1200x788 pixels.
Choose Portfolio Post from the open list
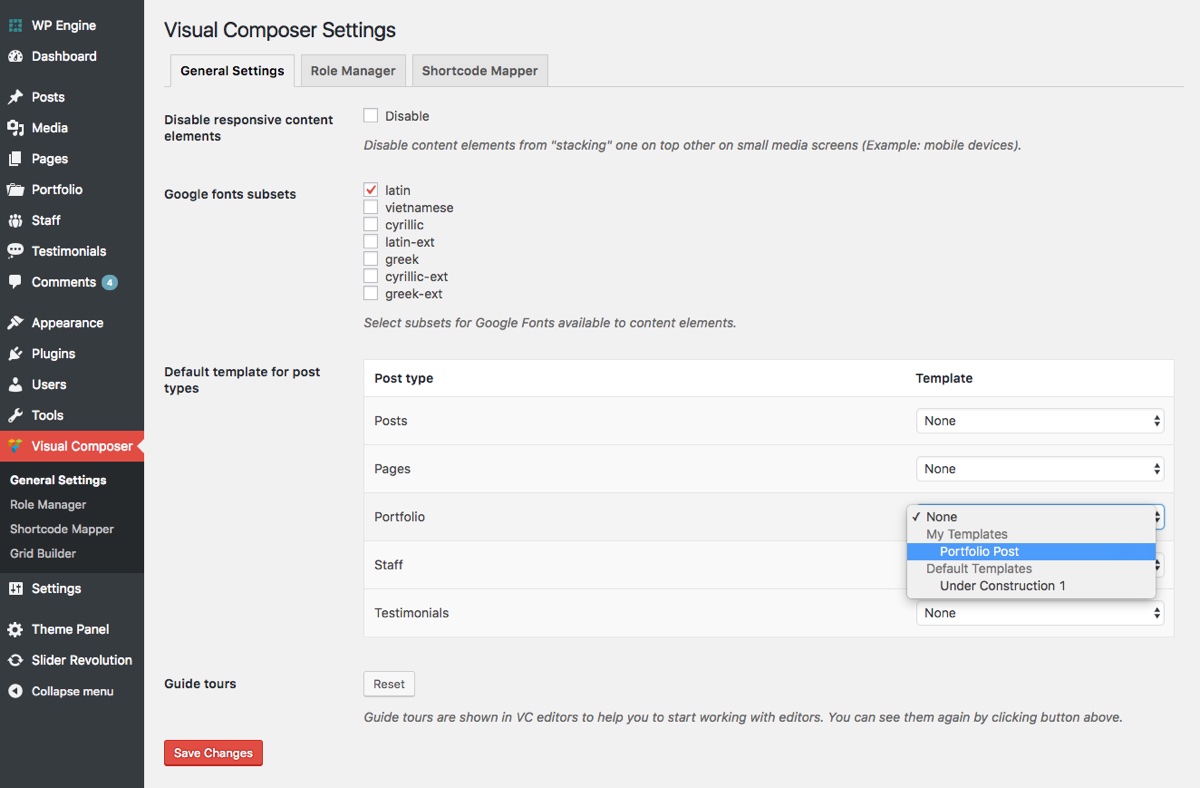[979, 552]
